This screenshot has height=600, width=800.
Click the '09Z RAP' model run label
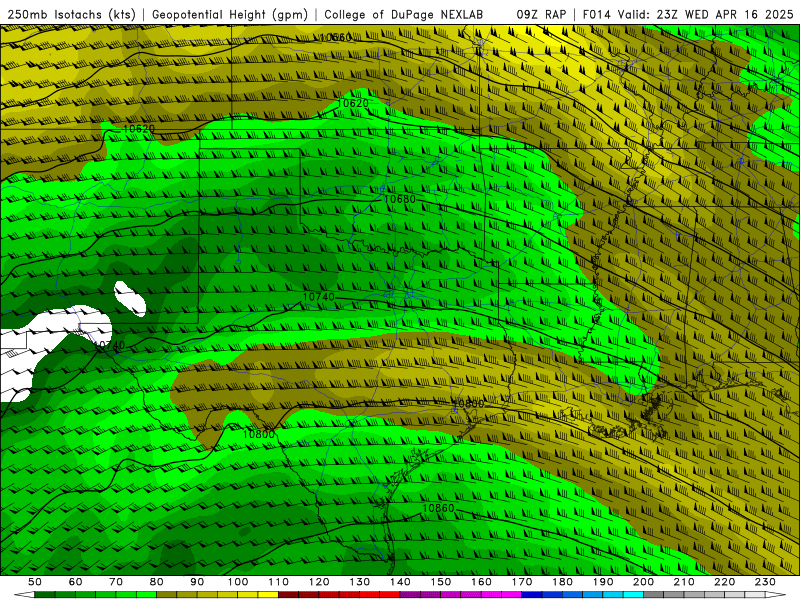point(541,15)
